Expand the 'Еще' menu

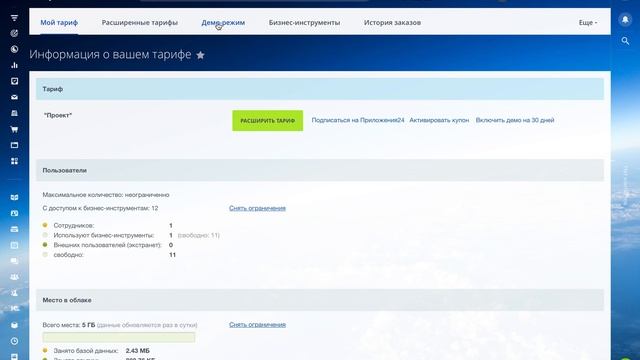coord(588,23)
